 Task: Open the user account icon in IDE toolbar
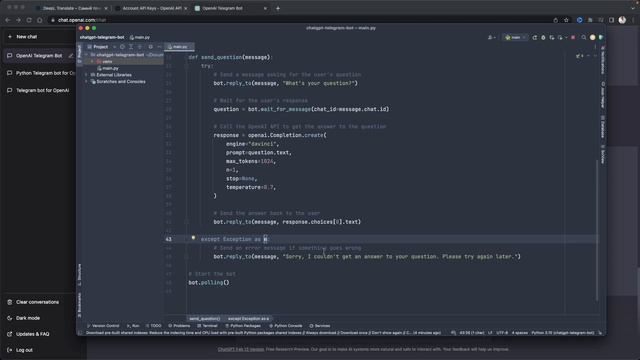coord(491,38)
